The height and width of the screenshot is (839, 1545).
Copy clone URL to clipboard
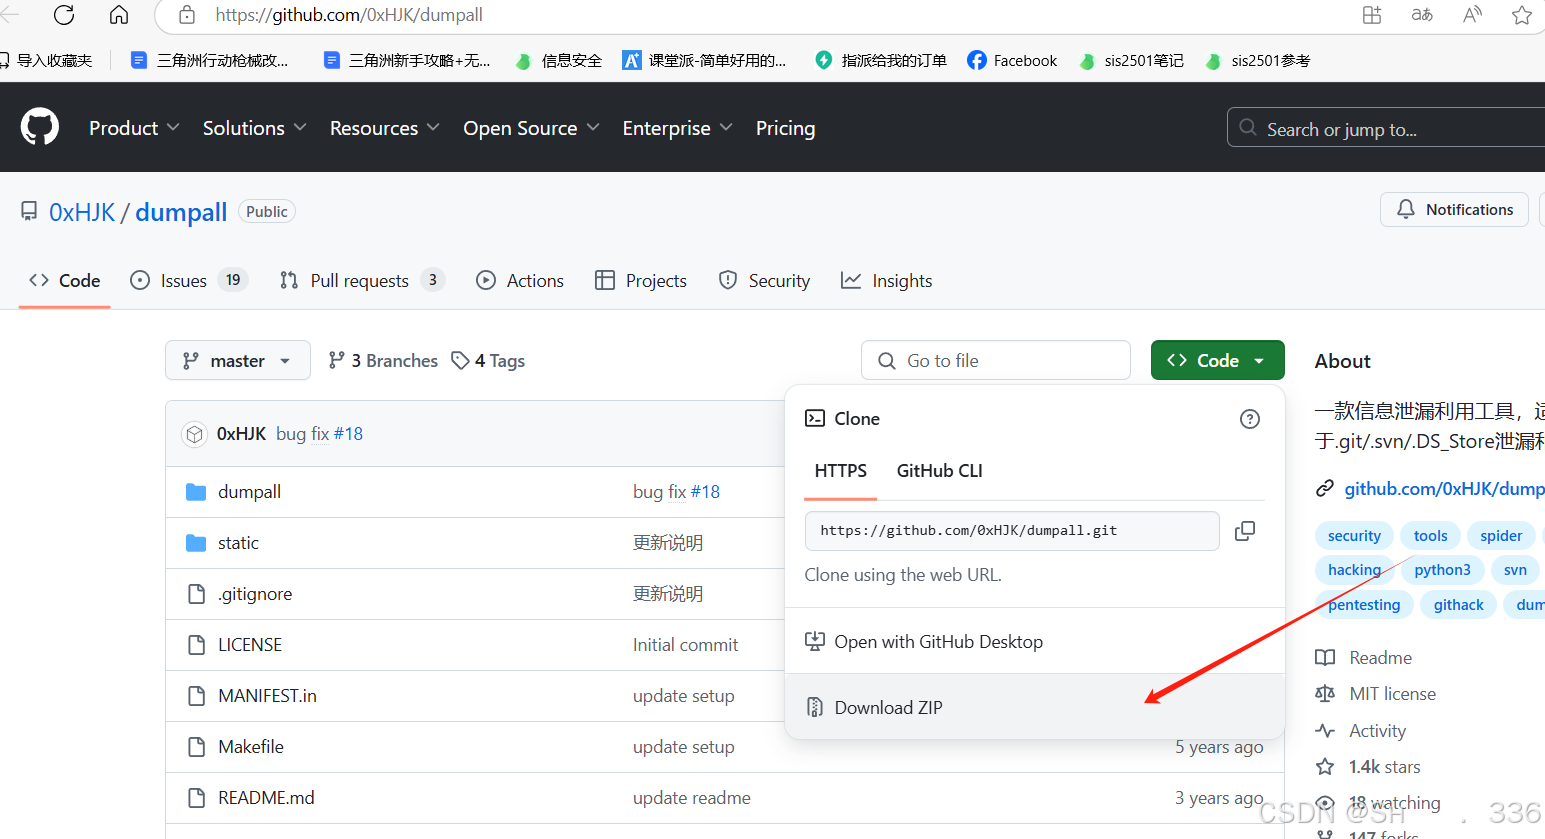click(x=1245, y=531)
